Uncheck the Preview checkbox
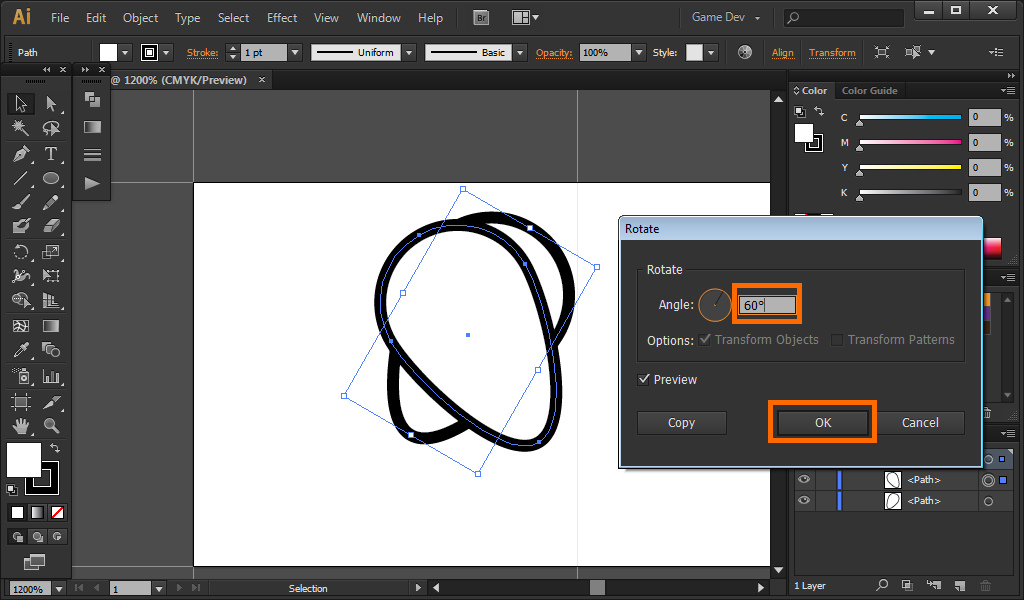This screenshot has width=1024, height=600. coord(645,380)
